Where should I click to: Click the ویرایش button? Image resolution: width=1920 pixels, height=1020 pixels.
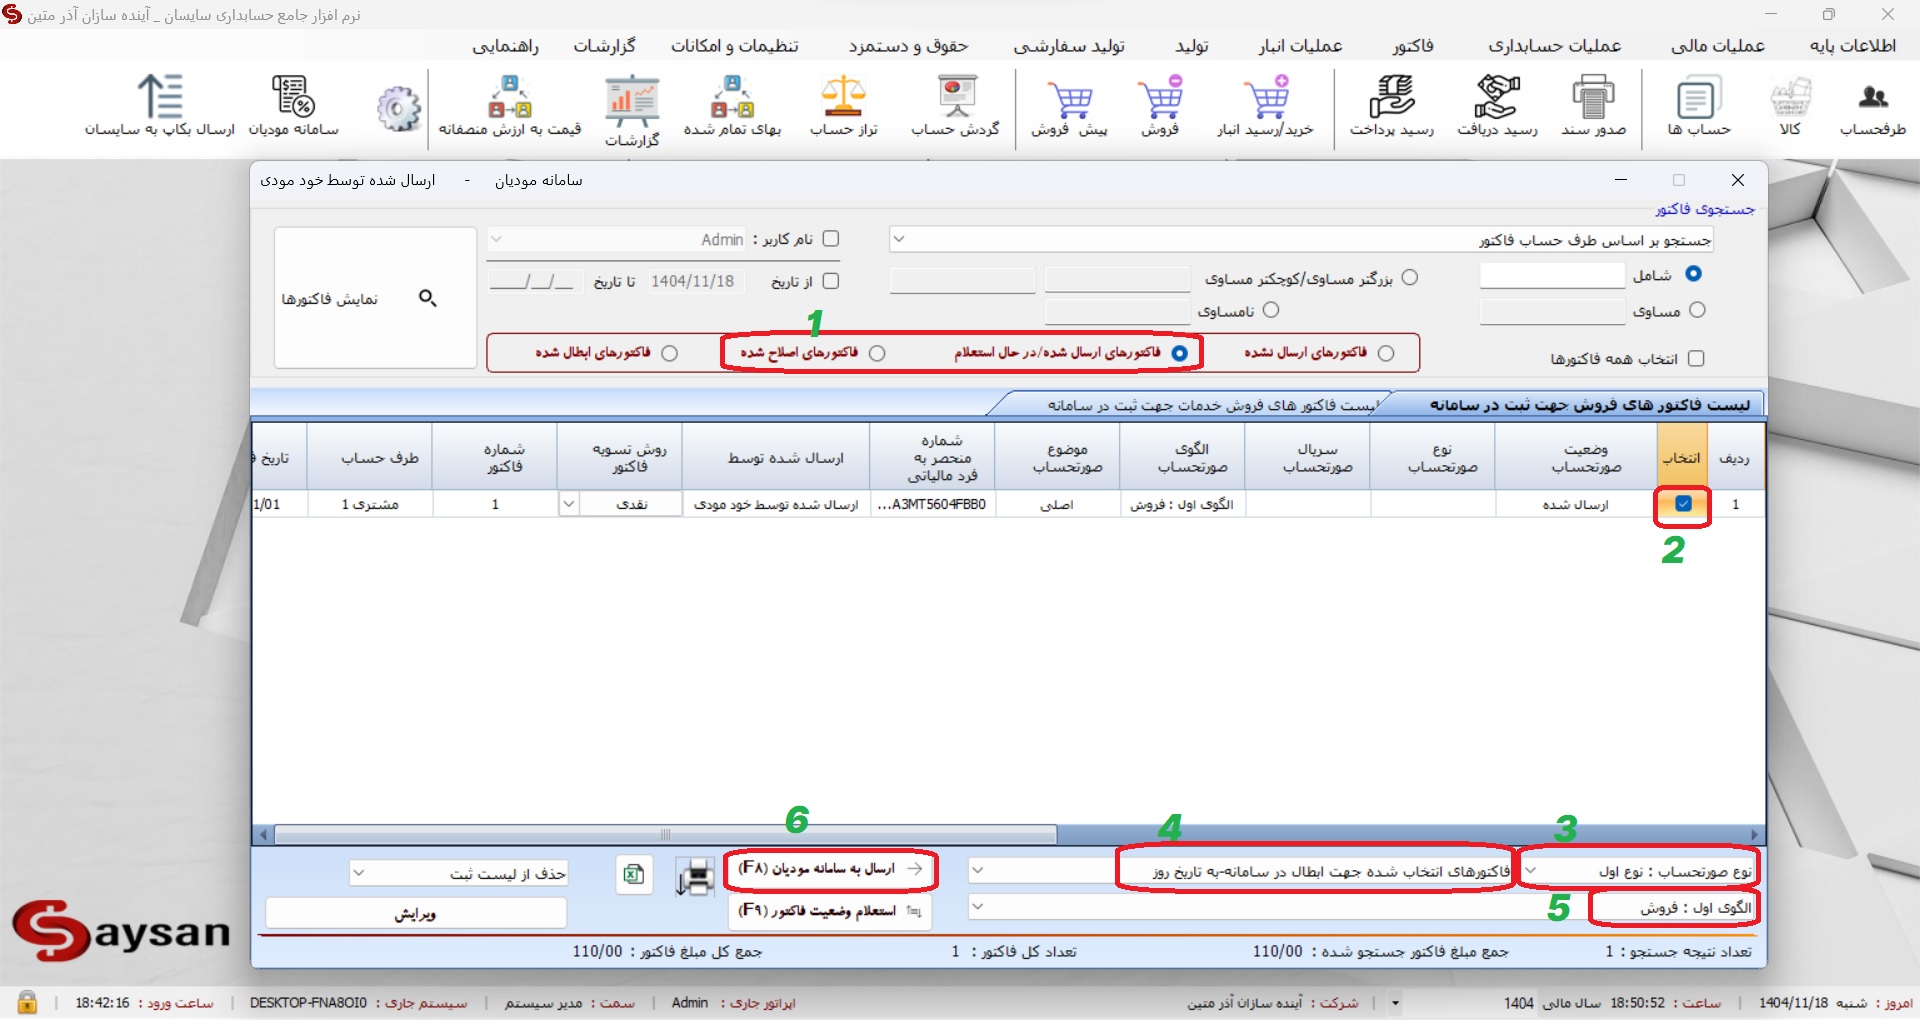point(416,913)
